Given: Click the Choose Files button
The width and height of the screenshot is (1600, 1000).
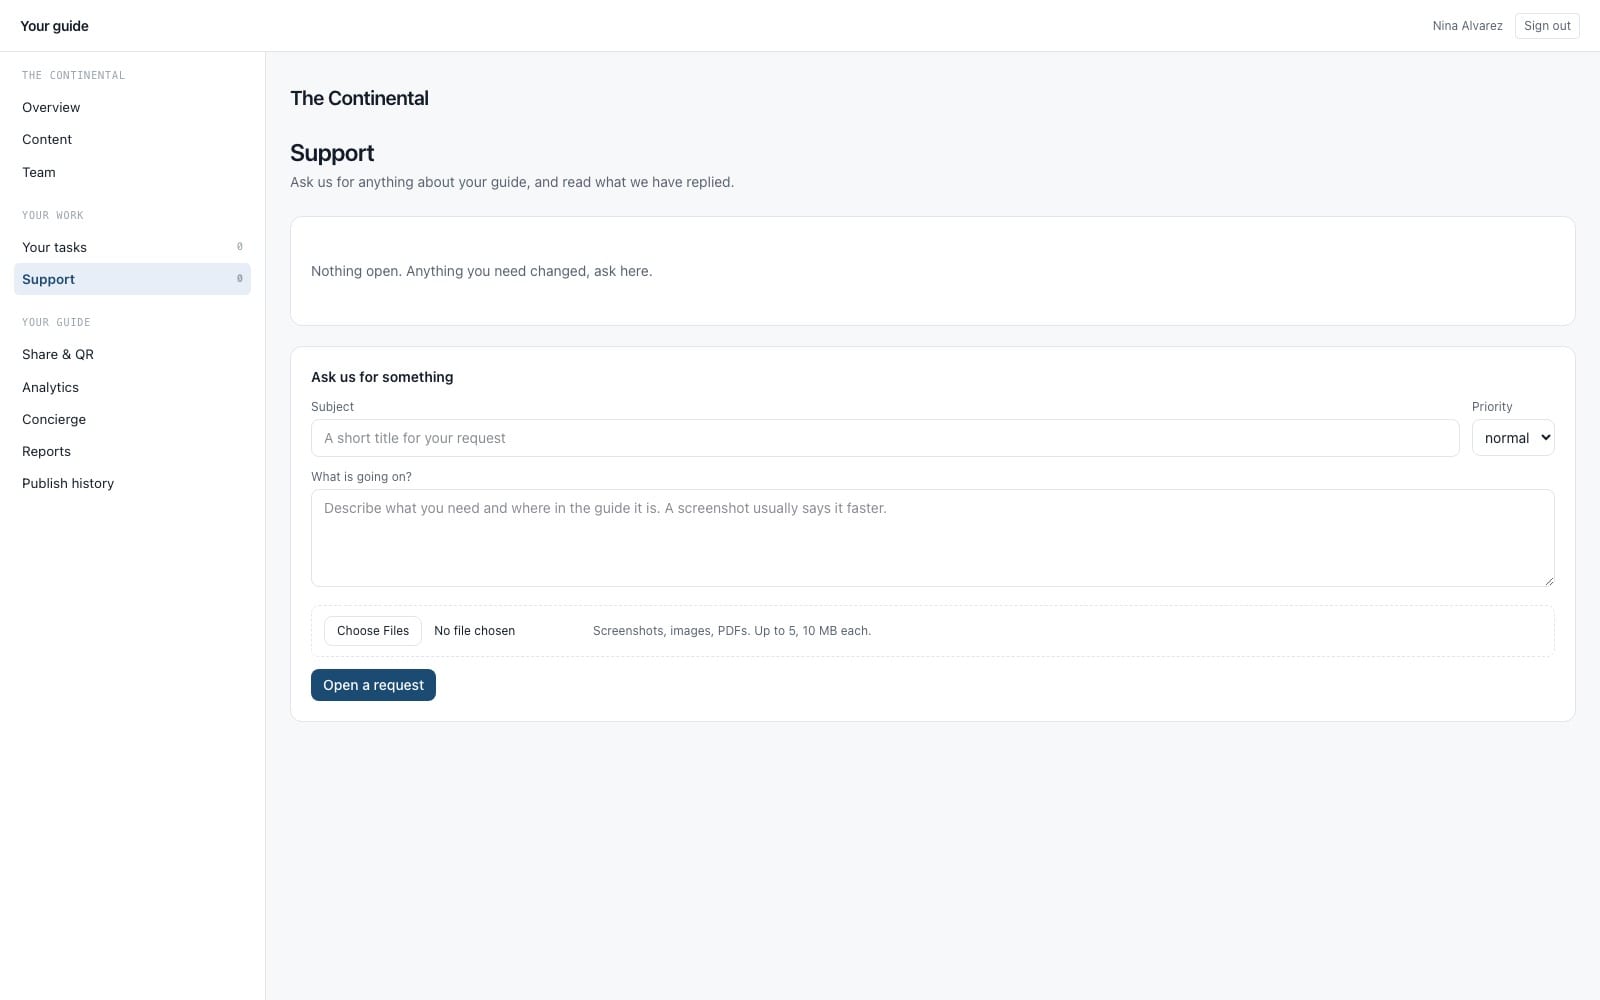Looking at the screenshot, I should (373, 631).
